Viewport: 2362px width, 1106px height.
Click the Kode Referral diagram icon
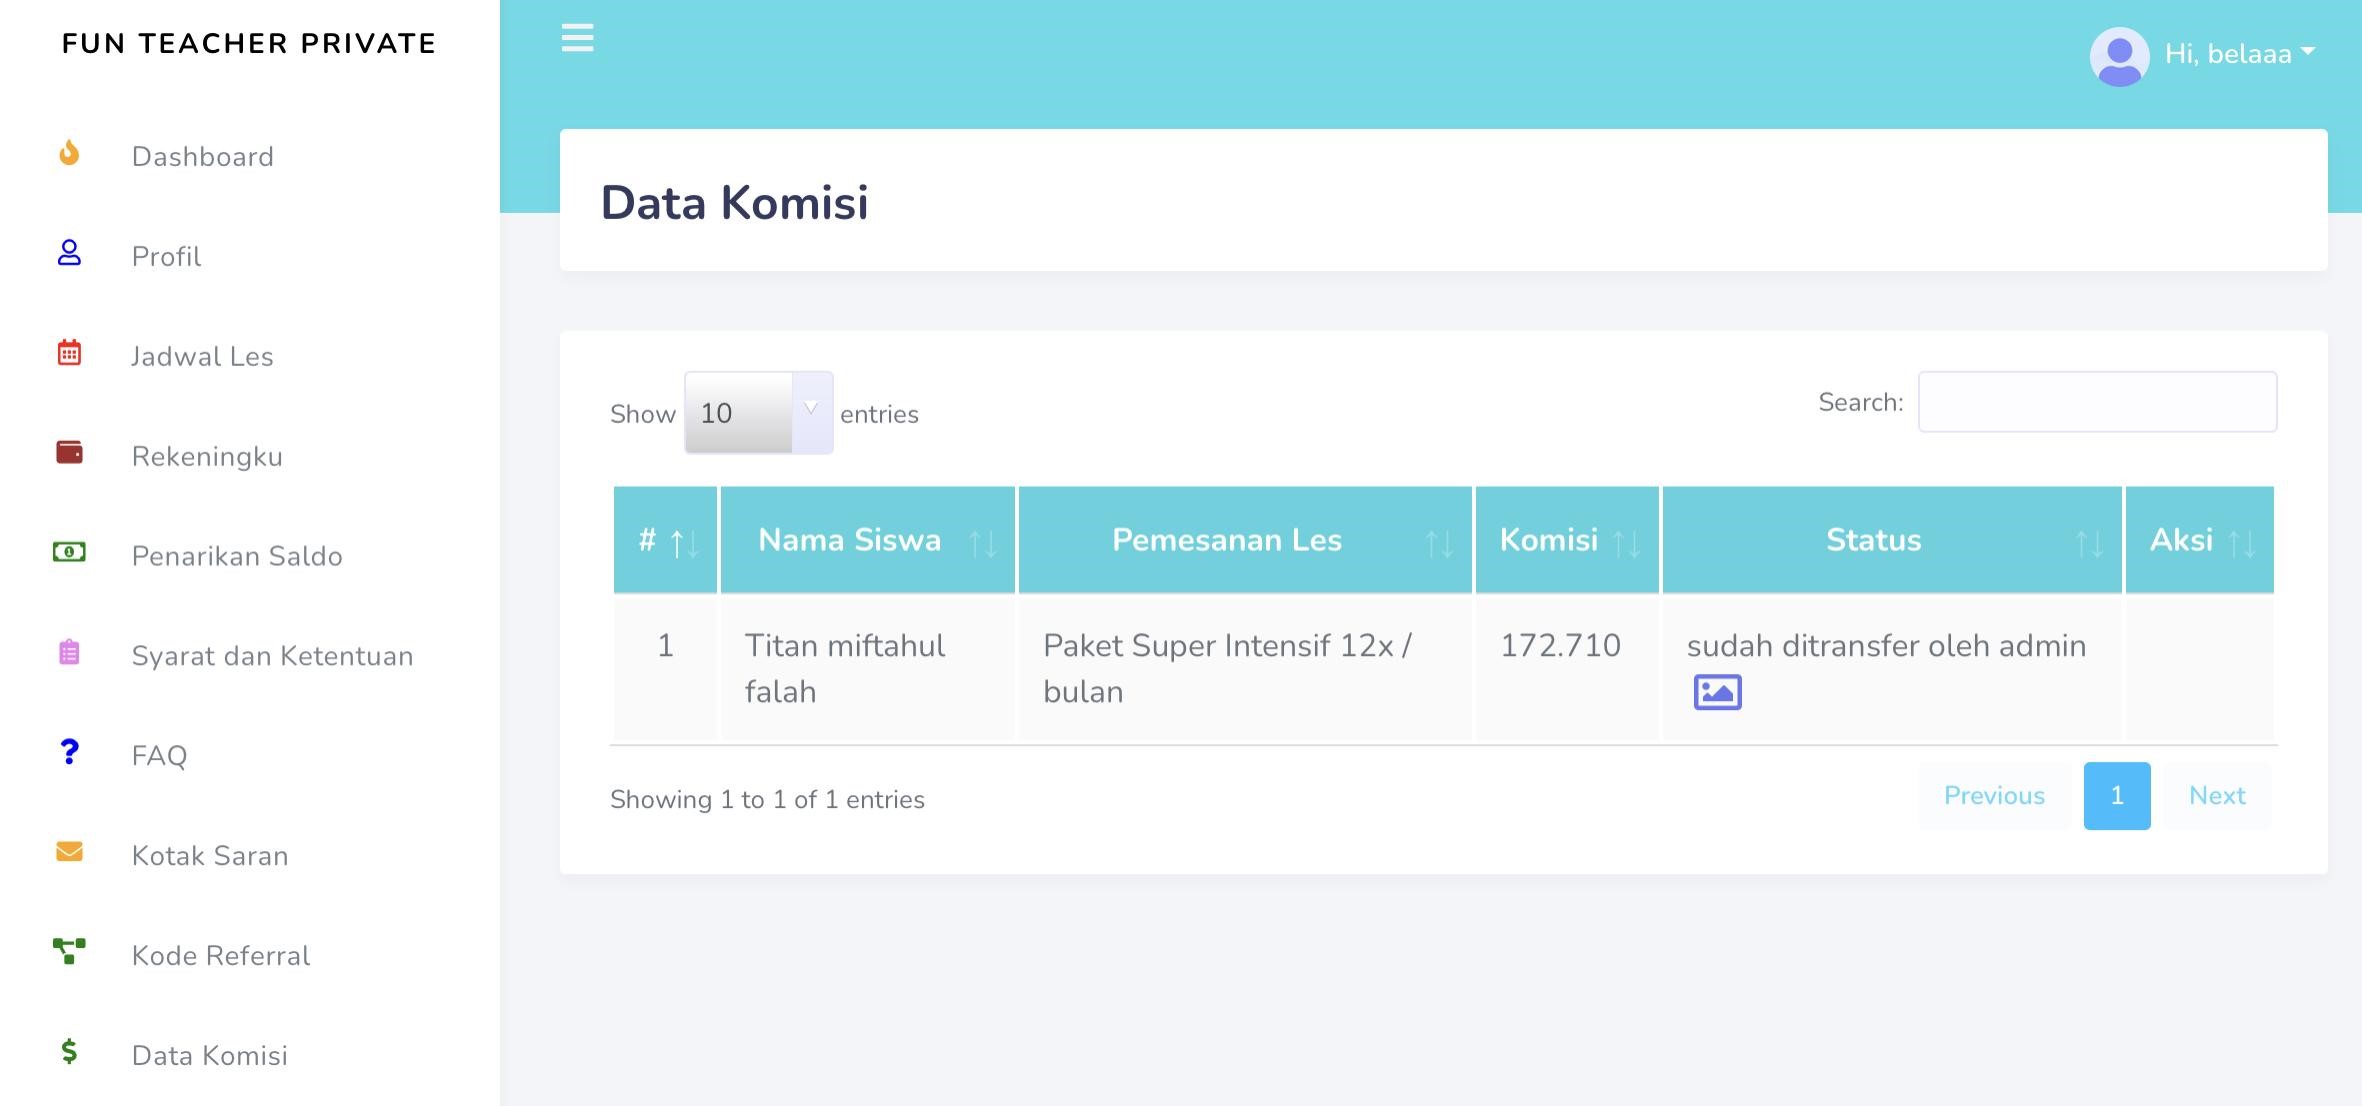point(69,951)
